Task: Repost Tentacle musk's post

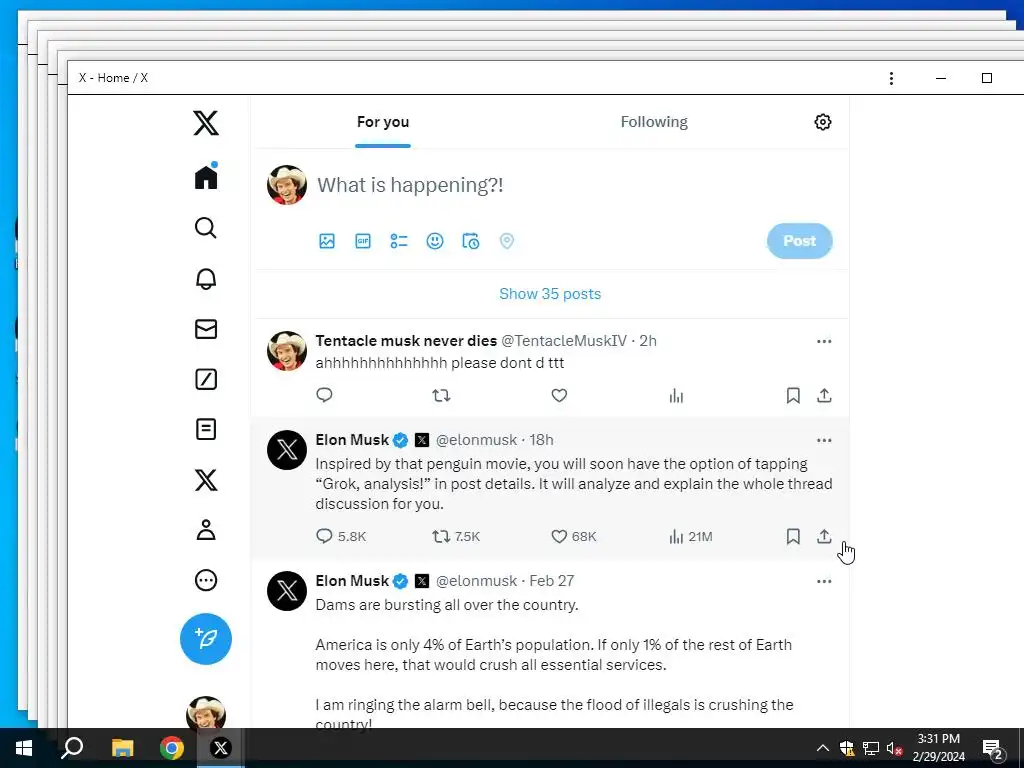Action: pos(441,395)
